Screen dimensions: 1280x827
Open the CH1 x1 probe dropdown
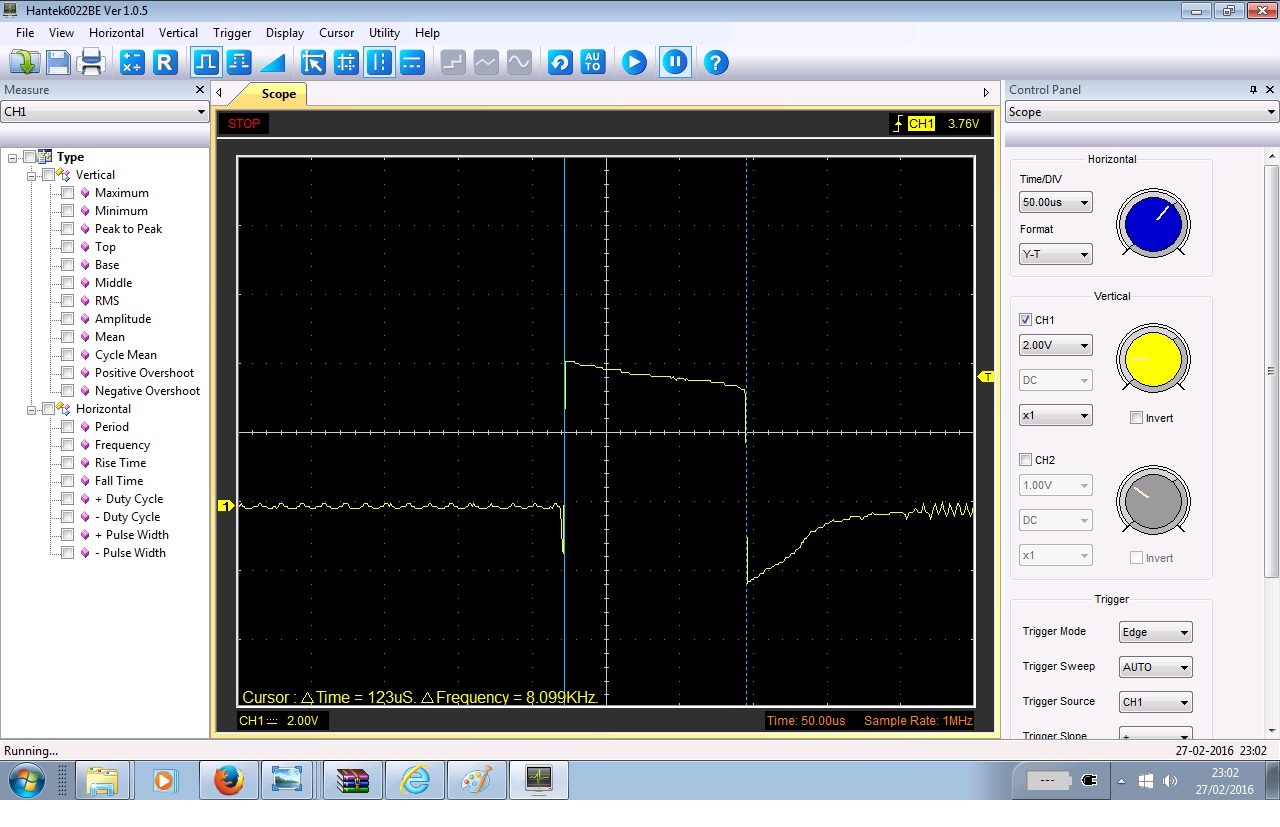click(x=1056, y=415)
